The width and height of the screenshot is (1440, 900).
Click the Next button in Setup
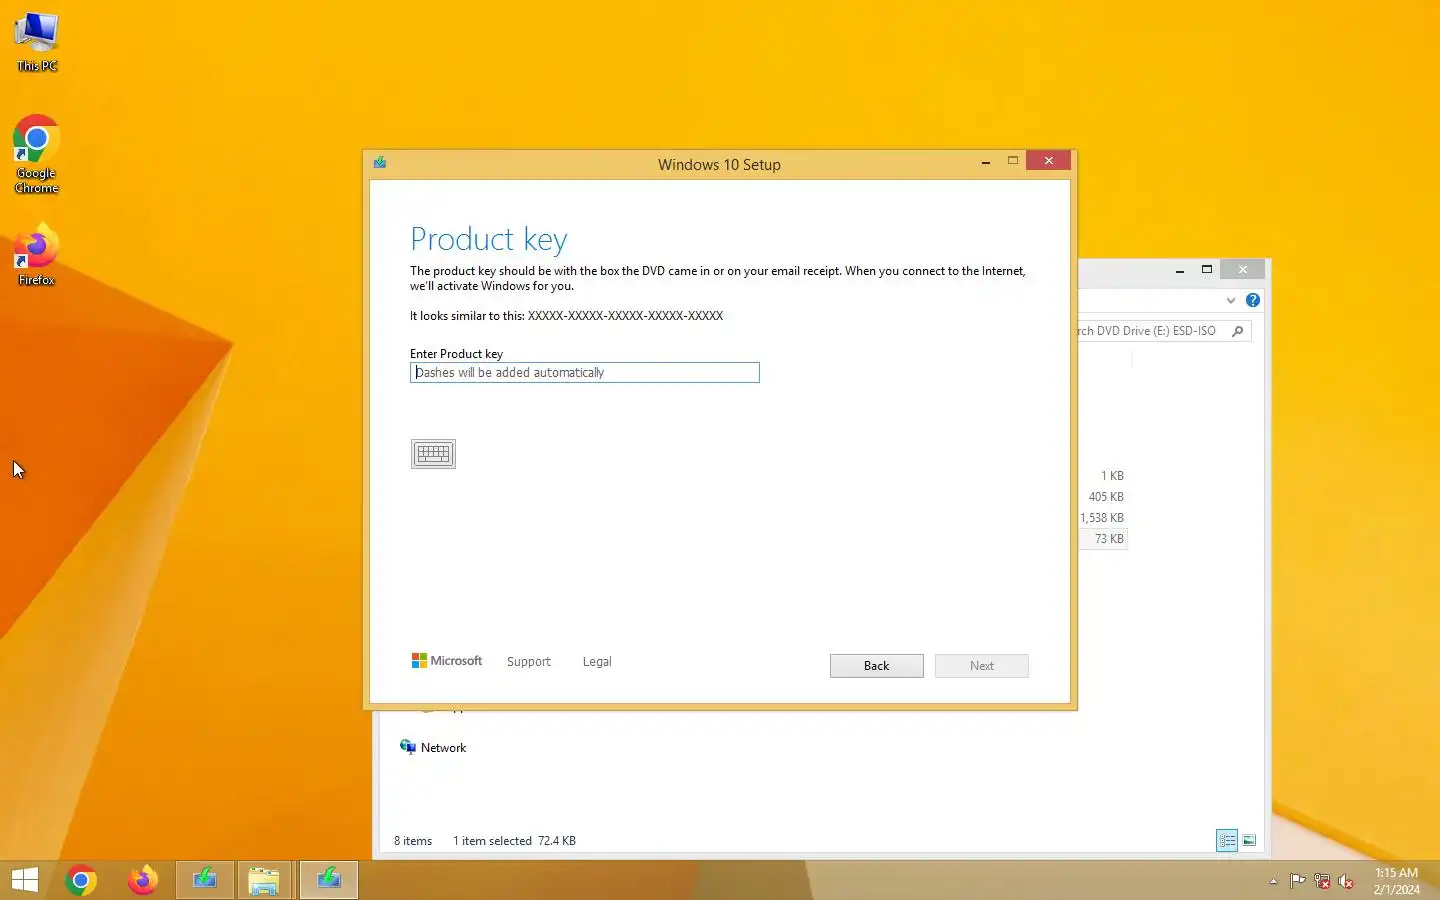tap(982, 666)
